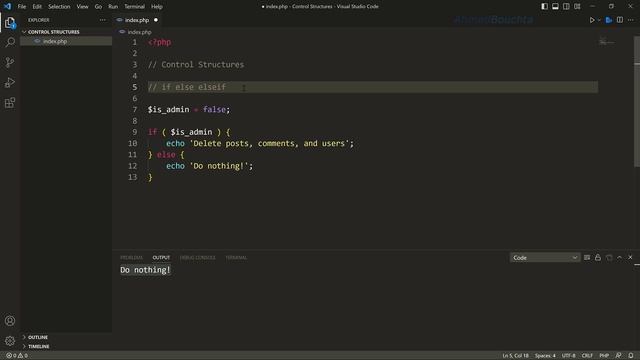640x360 pixels.
Task: Open the Code output channel dropdown
Action: tap(545, 258)
